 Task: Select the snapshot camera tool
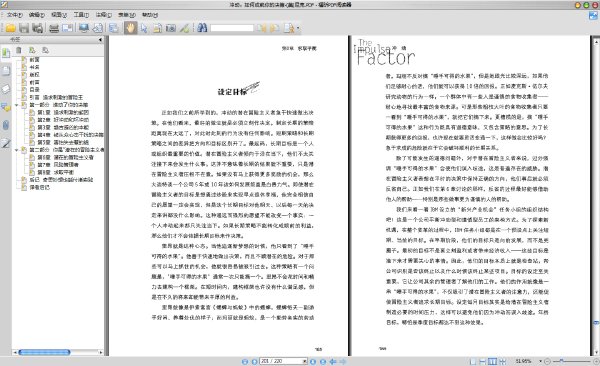(171, 28)
